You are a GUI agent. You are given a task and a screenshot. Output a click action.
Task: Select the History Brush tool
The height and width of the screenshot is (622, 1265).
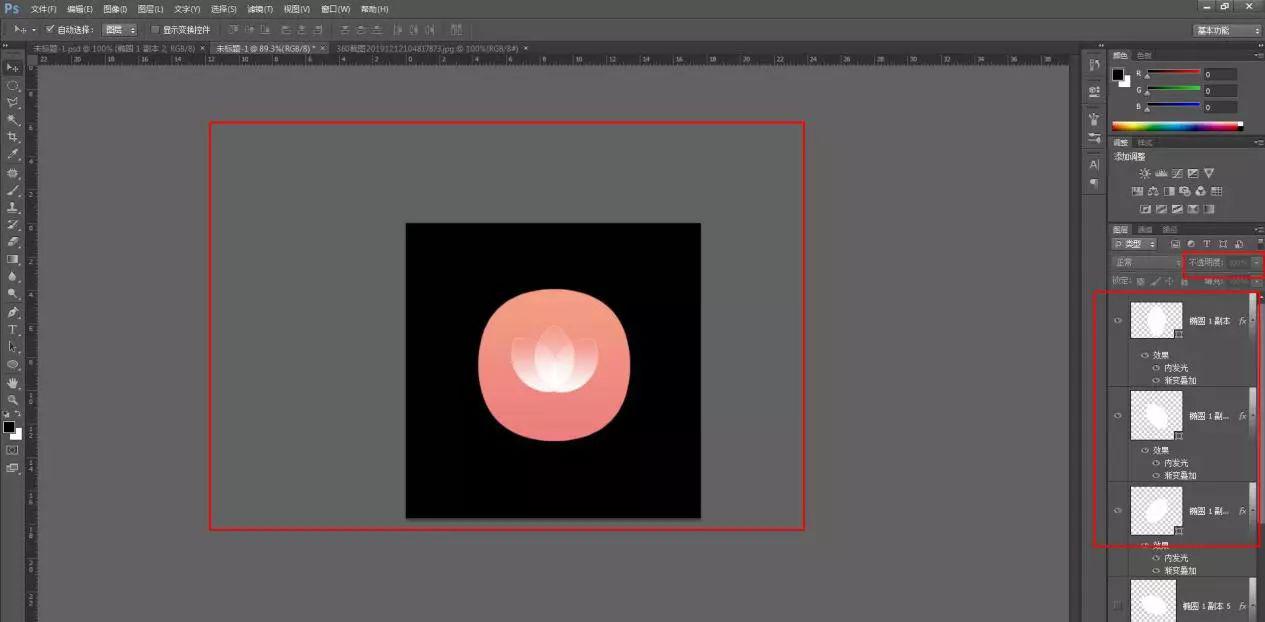pos(13,224)
